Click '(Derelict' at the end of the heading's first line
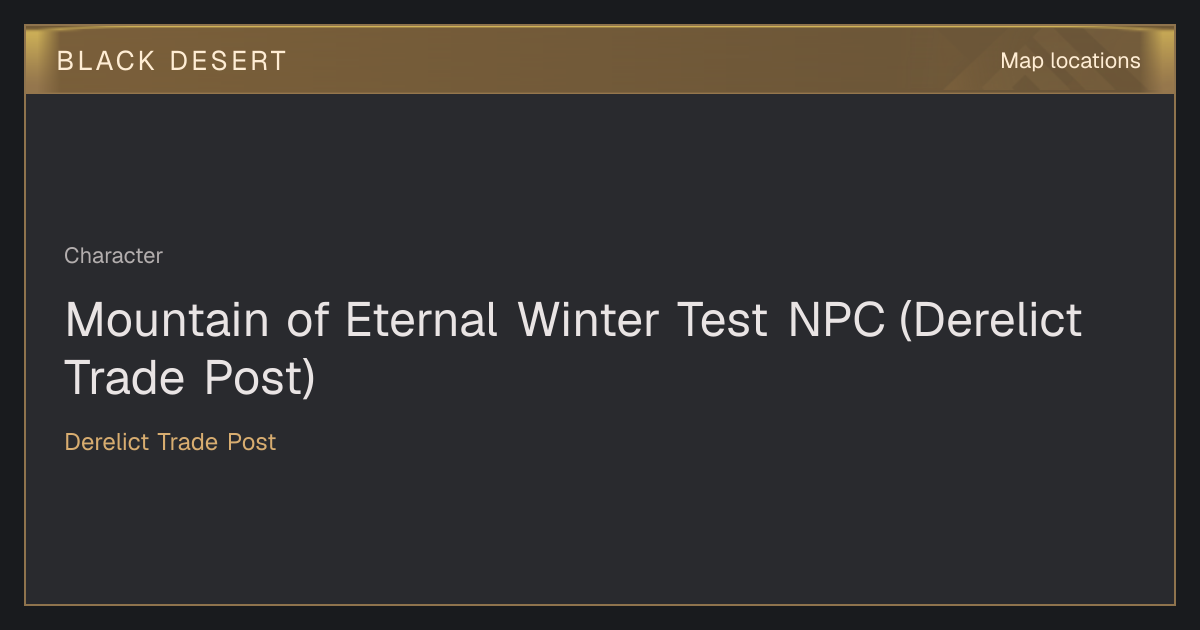1200x630 pixels. [x=991, y=322]
